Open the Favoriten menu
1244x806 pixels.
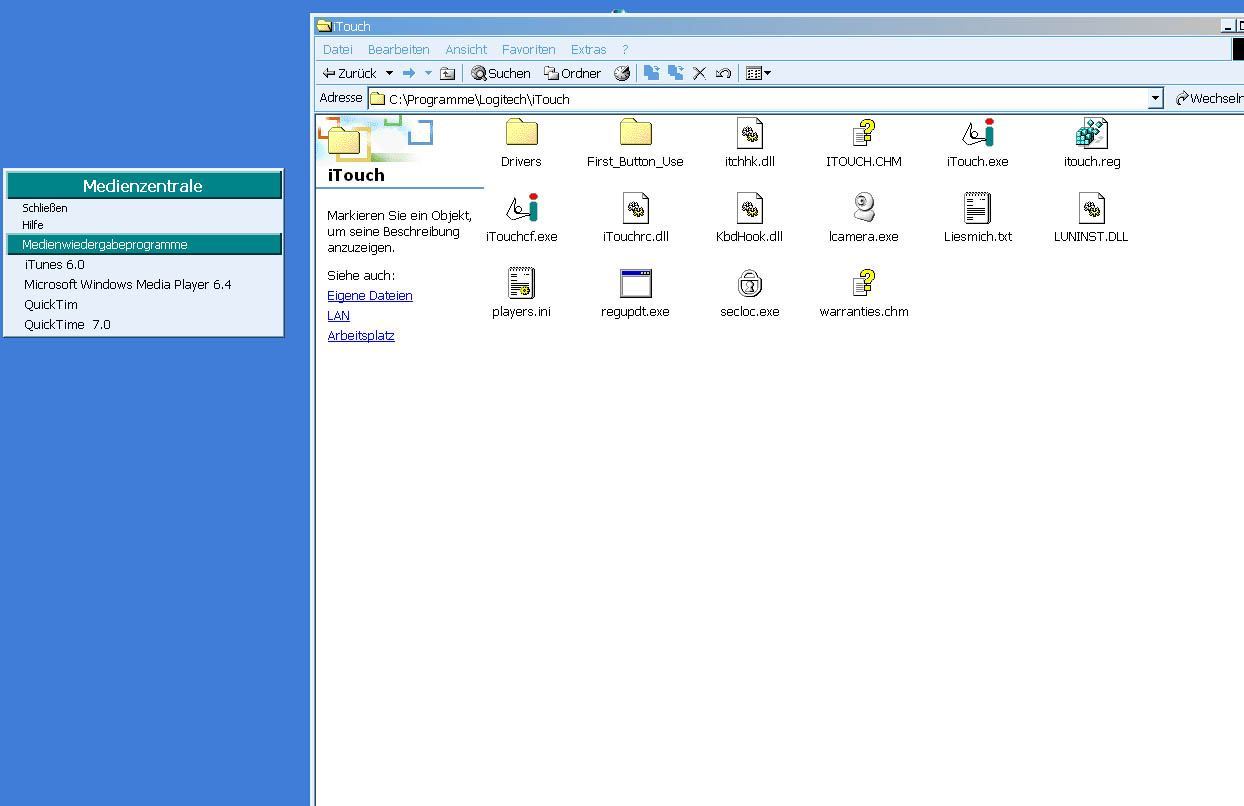click(529, 49)
